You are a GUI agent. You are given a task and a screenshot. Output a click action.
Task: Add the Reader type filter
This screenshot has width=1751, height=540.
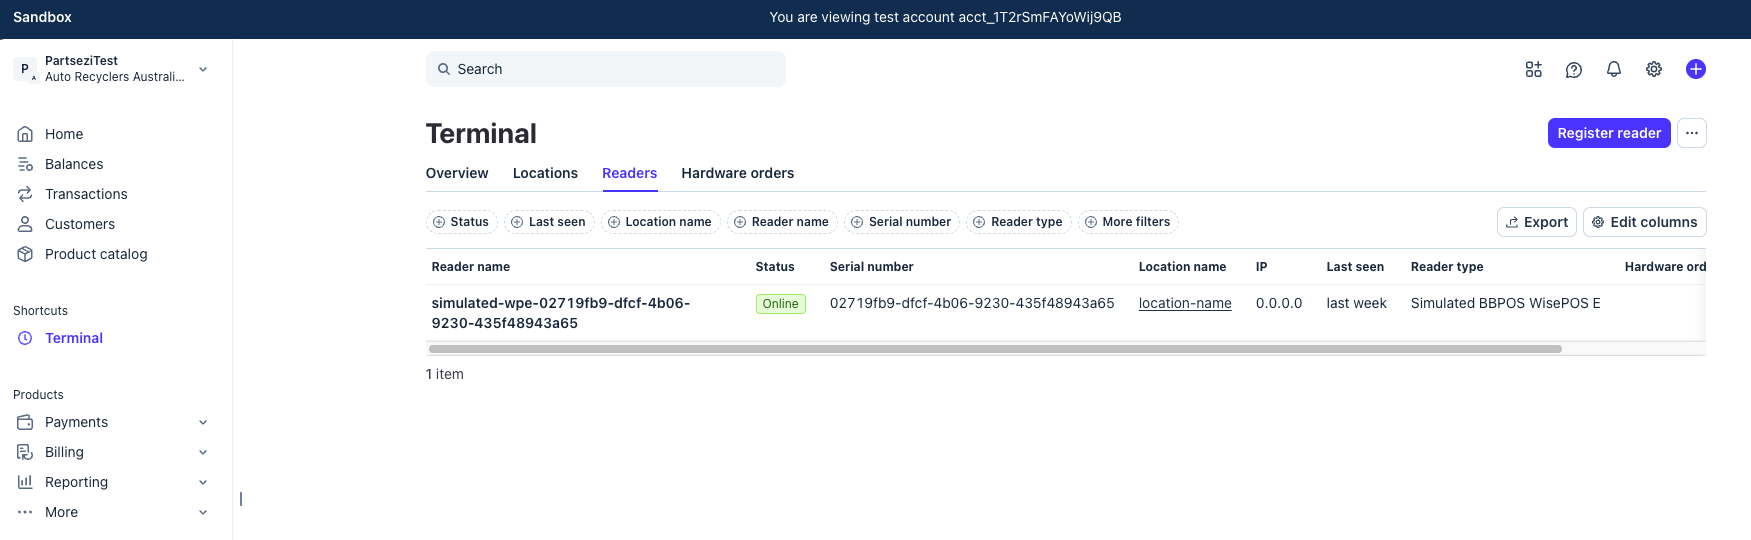click(1018, 222)
